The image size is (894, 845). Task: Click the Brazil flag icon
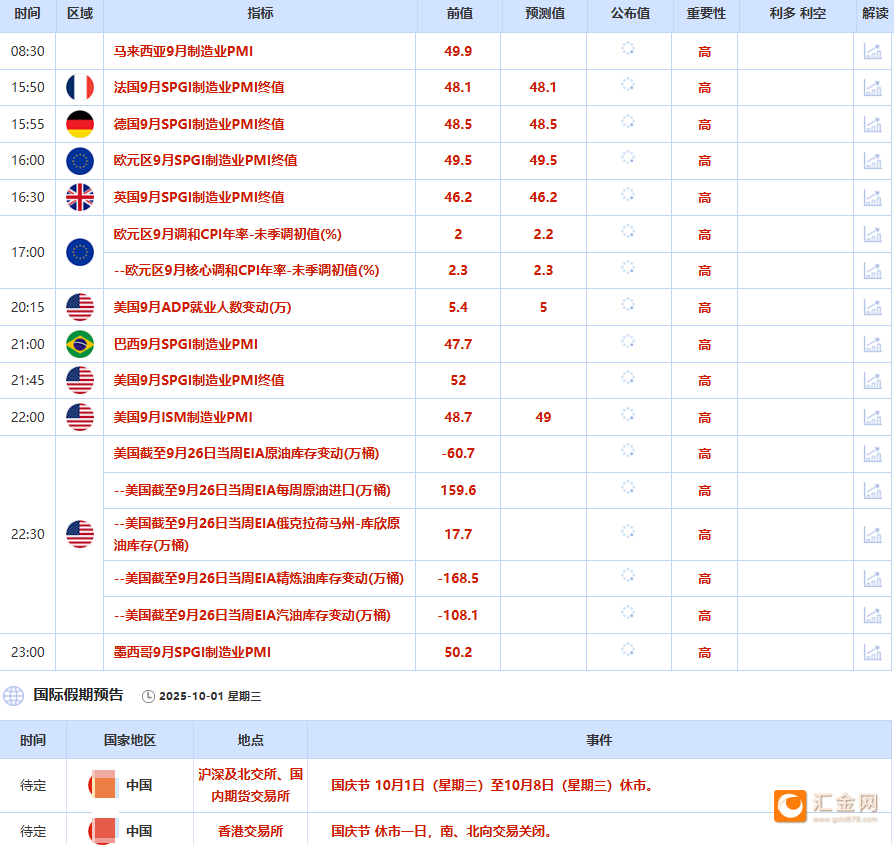tap(80, 344)
